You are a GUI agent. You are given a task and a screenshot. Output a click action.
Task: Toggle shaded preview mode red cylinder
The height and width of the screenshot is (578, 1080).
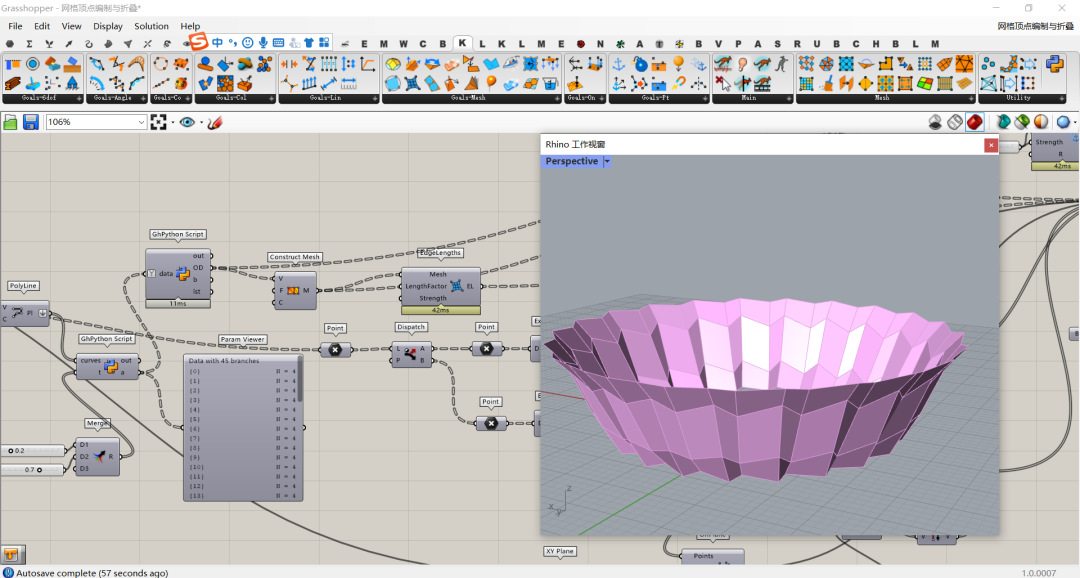click(974, 122)
